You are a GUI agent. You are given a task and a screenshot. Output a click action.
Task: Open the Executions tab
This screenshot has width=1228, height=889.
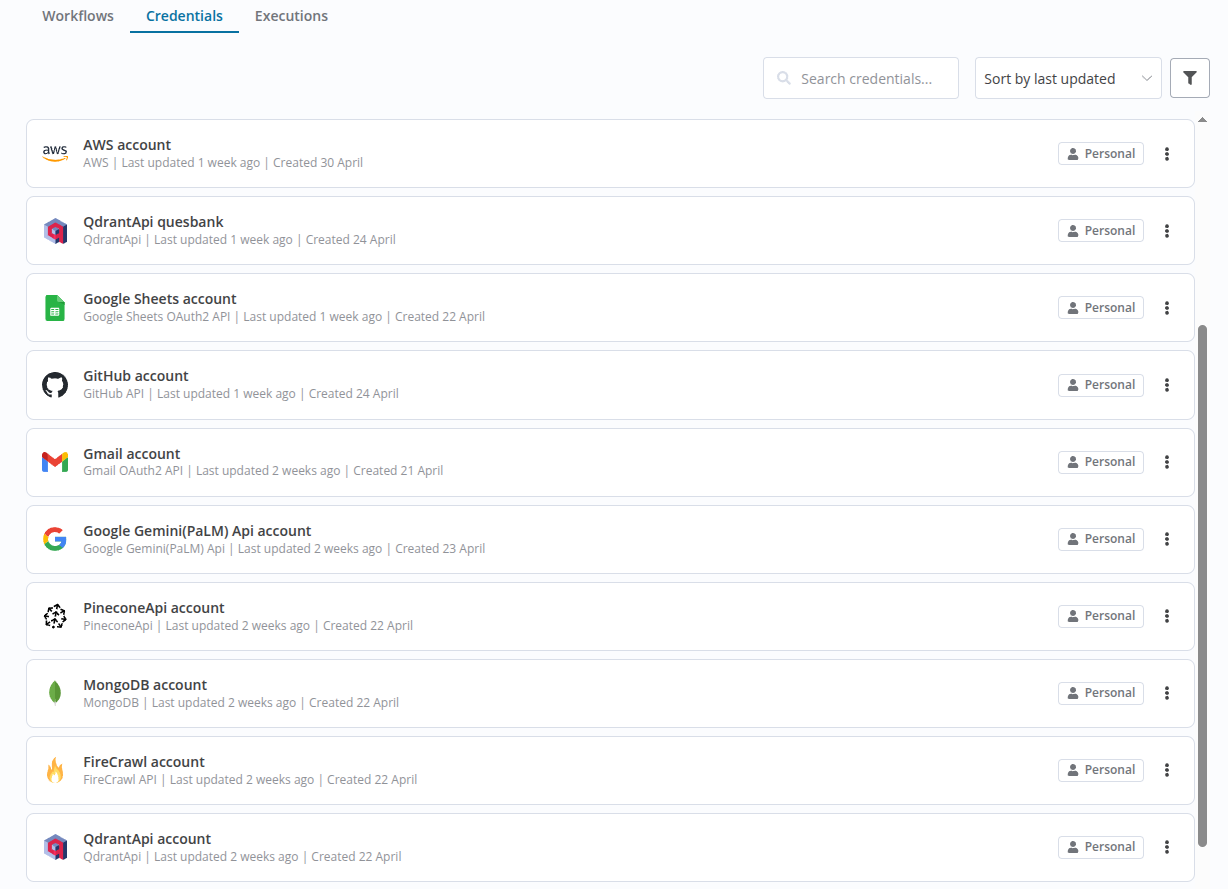click(x=291, y=16)
